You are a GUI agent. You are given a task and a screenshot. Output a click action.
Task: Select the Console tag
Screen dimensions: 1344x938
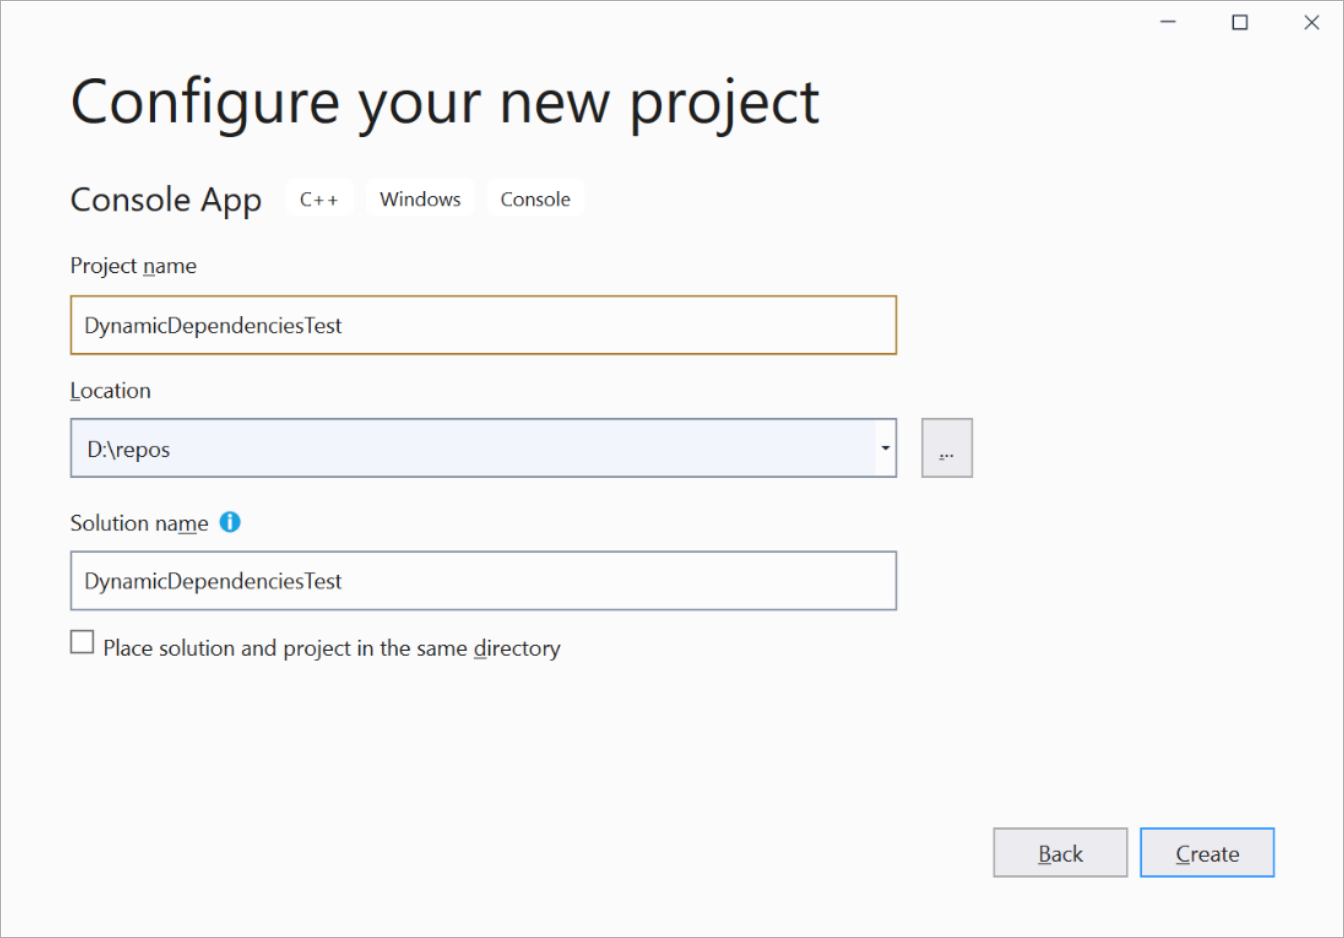535,198
